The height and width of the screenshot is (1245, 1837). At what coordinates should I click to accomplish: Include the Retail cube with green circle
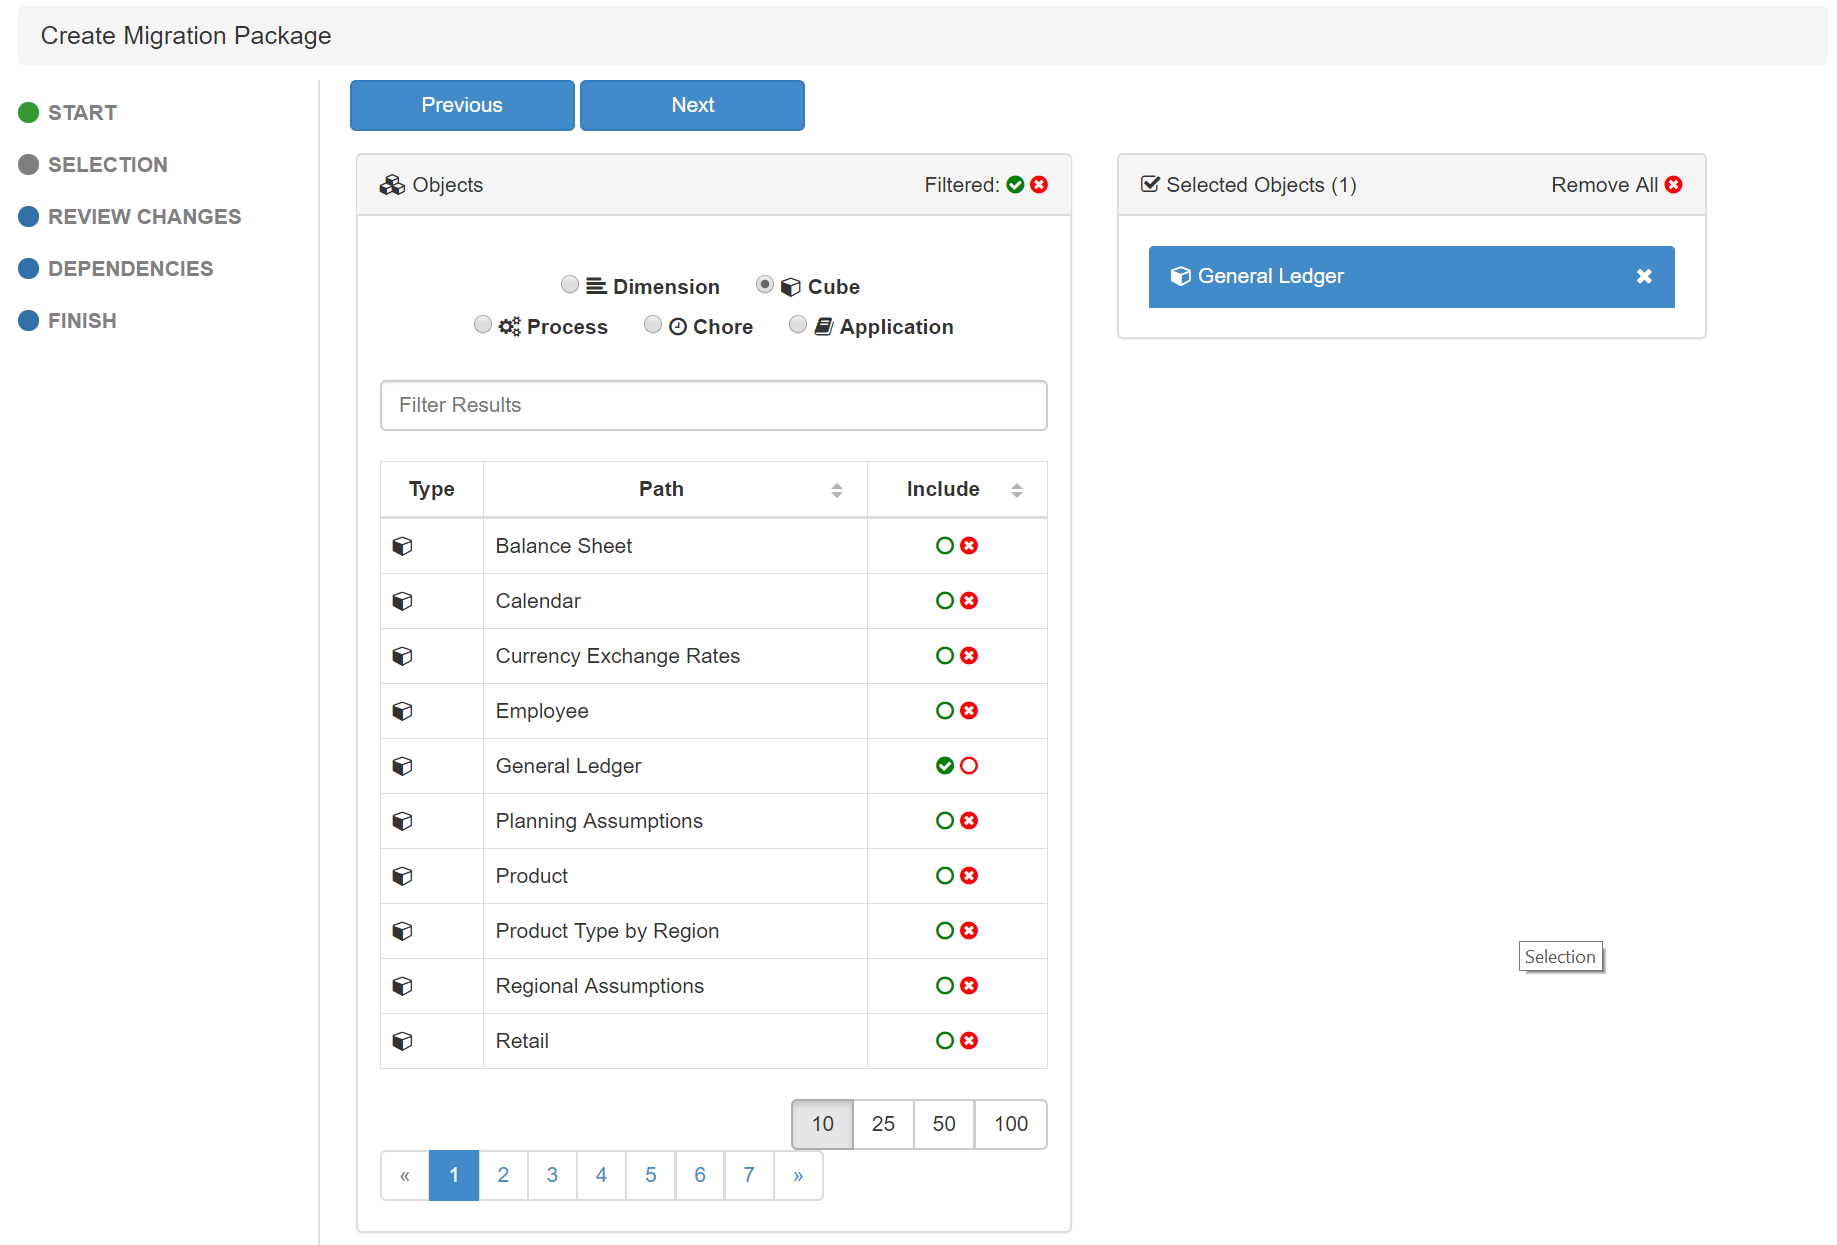944,1041
